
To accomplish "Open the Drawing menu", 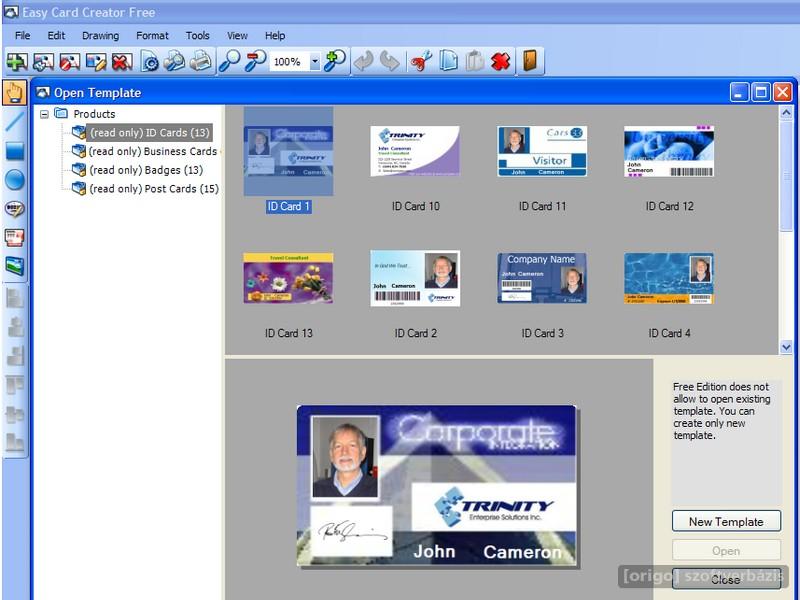I will pos(101,36).
